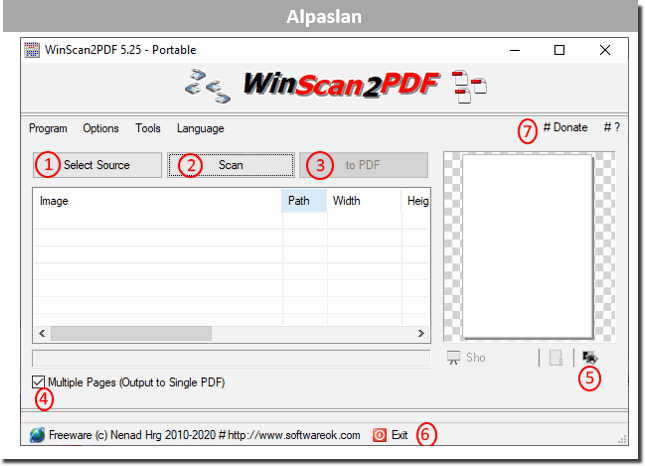Image resolution: width=645 pixels, height=466 pixels.
Task: Click the page icon under the preview
Action: tap(556, 358)
